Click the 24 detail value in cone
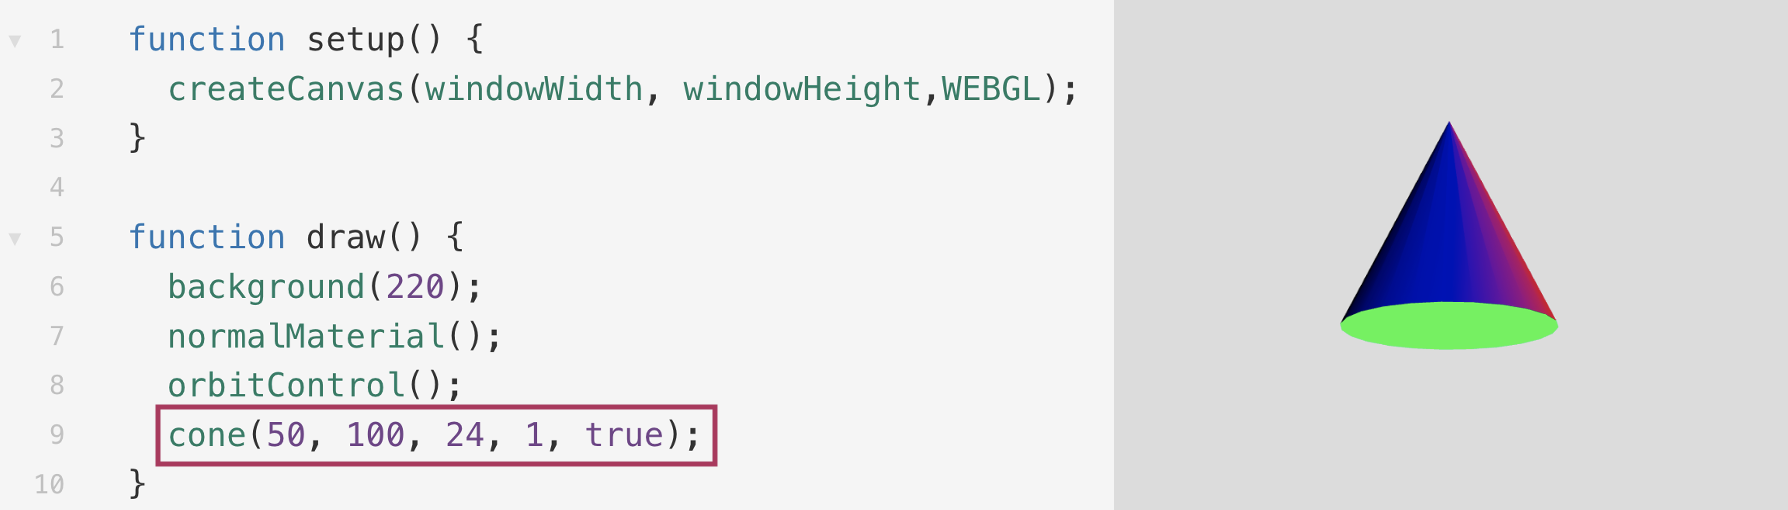Viewport: 1788px width, 510px height. (464, 435)
